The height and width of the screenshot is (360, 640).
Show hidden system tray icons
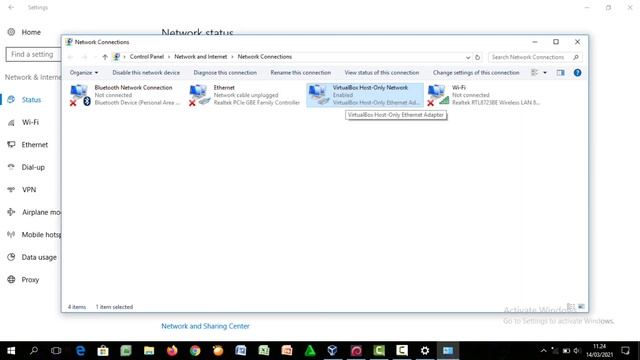point(543,351)
